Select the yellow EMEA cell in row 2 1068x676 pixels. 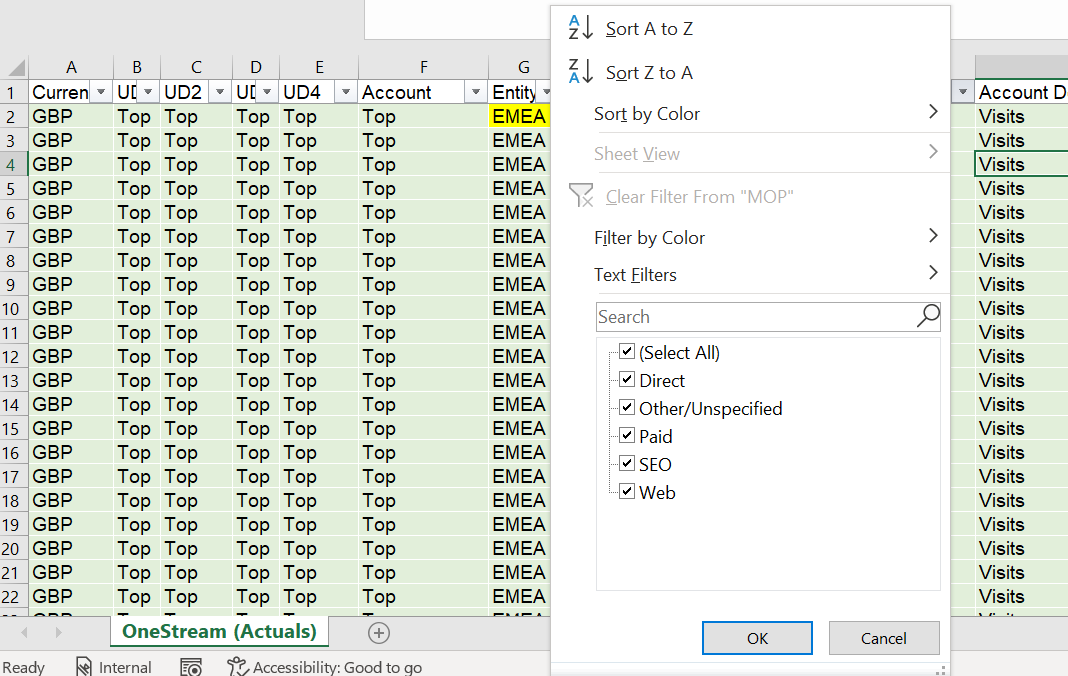[x=519, y=117]
